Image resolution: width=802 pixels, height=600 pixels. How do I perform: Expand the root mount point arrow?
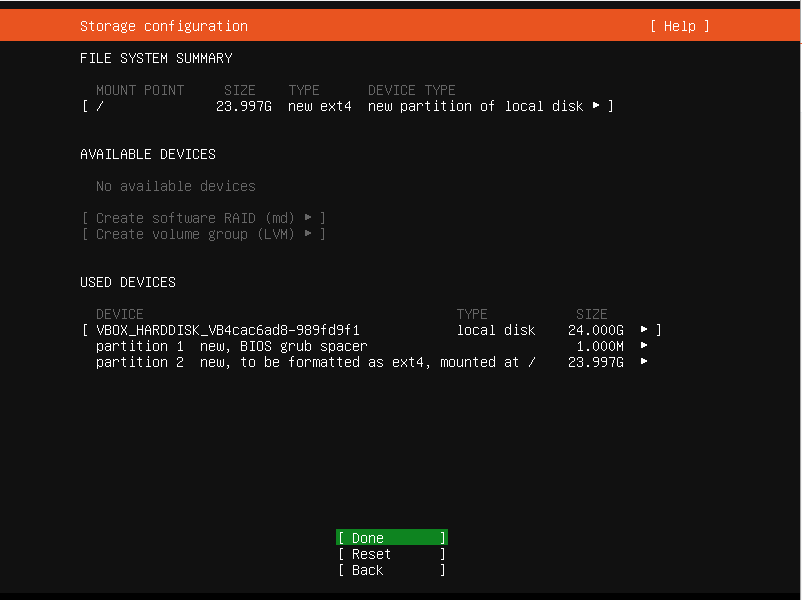596,105
